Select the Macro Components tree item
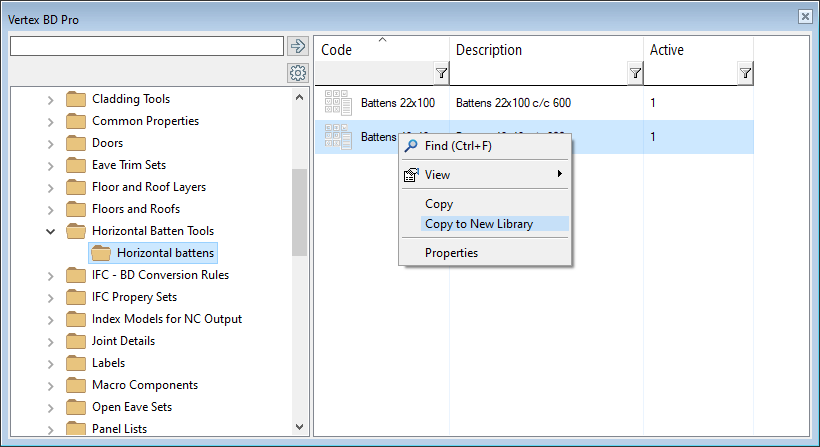Viewport: 820px width, 447px height. [144, 385]
